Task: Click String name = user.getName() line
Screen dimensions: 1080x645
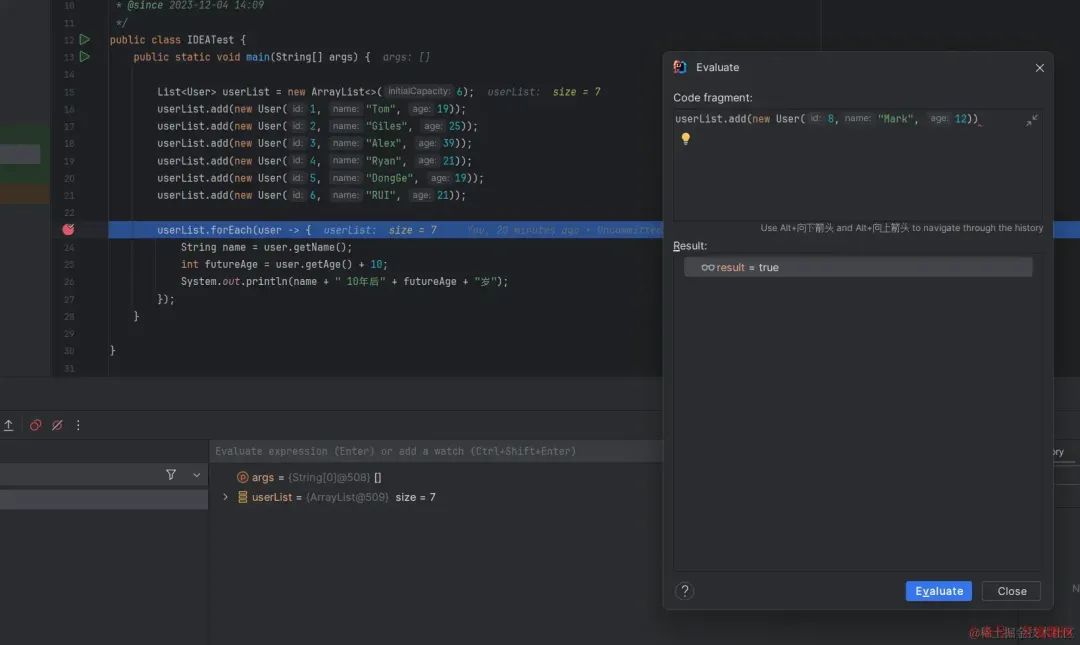Action: coord(266,247)
